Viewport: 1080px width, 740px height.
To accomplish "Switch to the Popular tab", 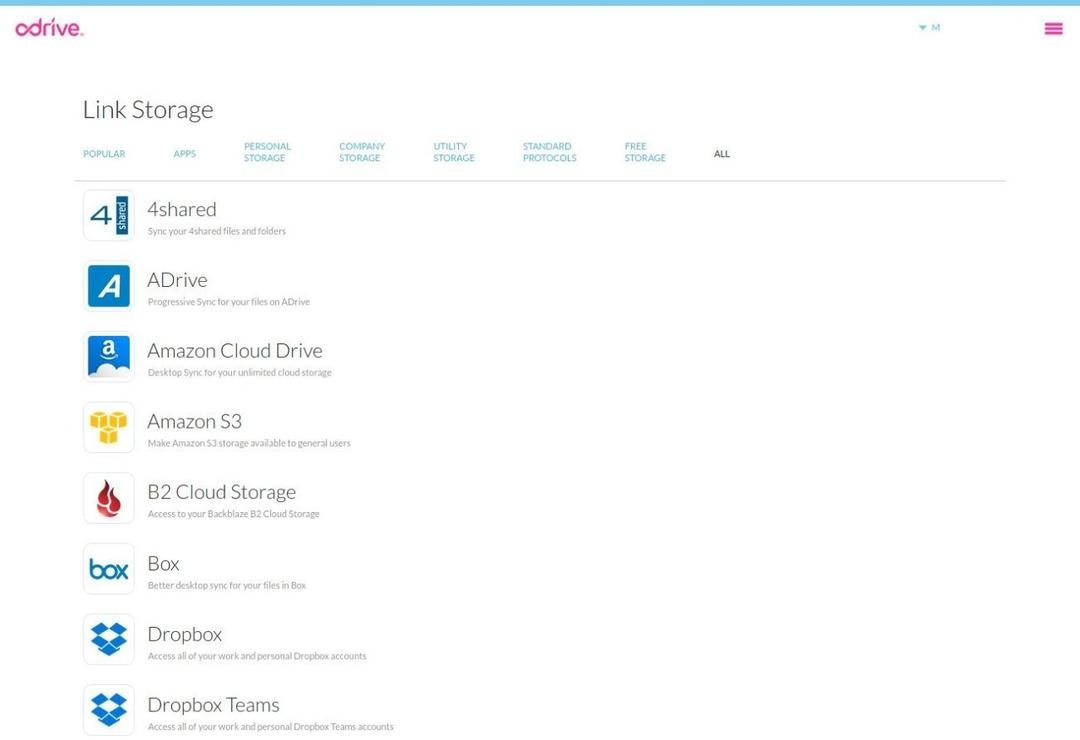I will click(x=104, y=154).
